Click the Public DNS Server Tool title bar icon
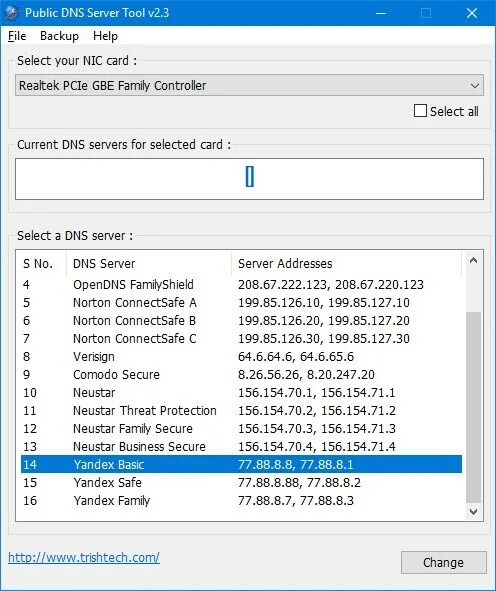This screenshot has height=591, width=496. pos(11,13)
